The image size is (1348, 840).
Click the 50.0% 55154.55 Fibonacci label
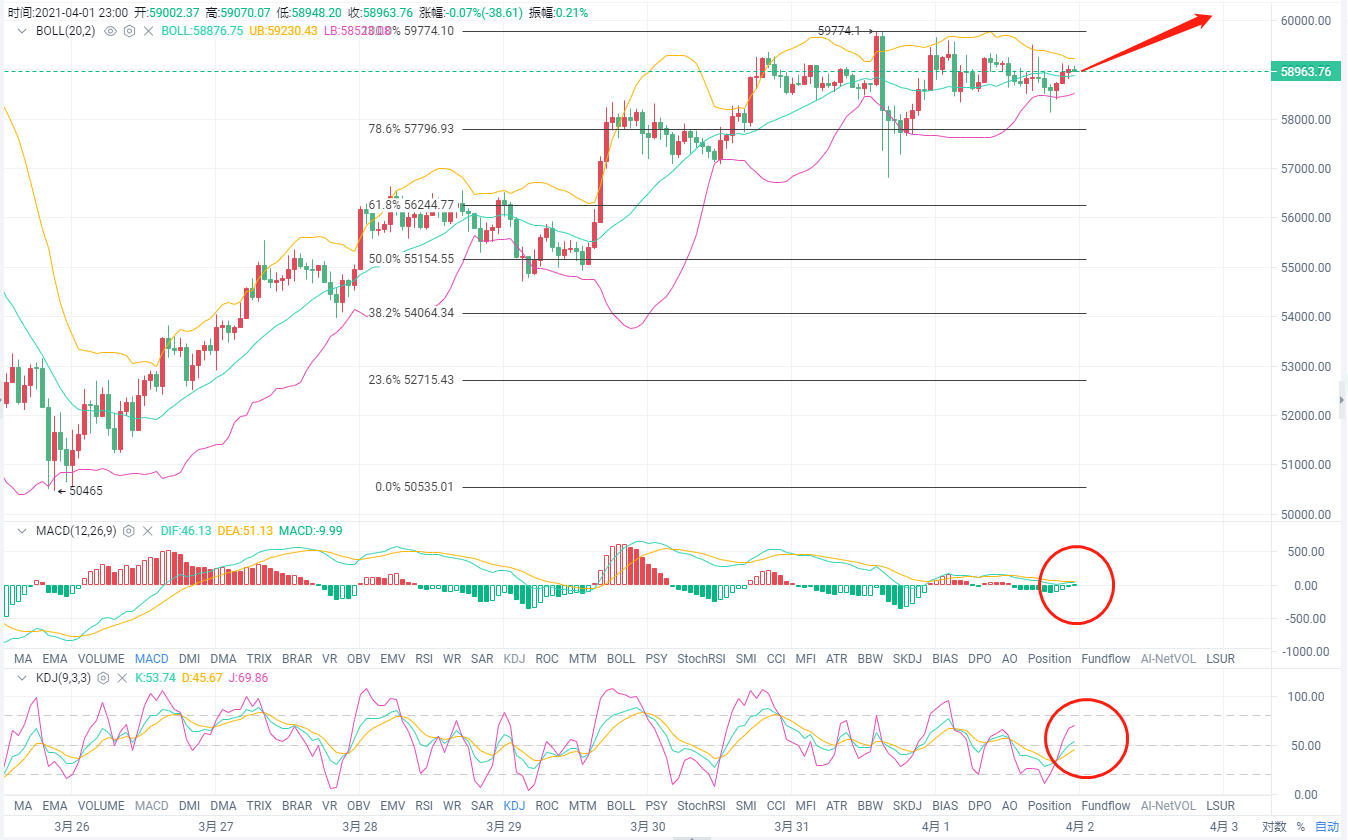tap(412, 259)
